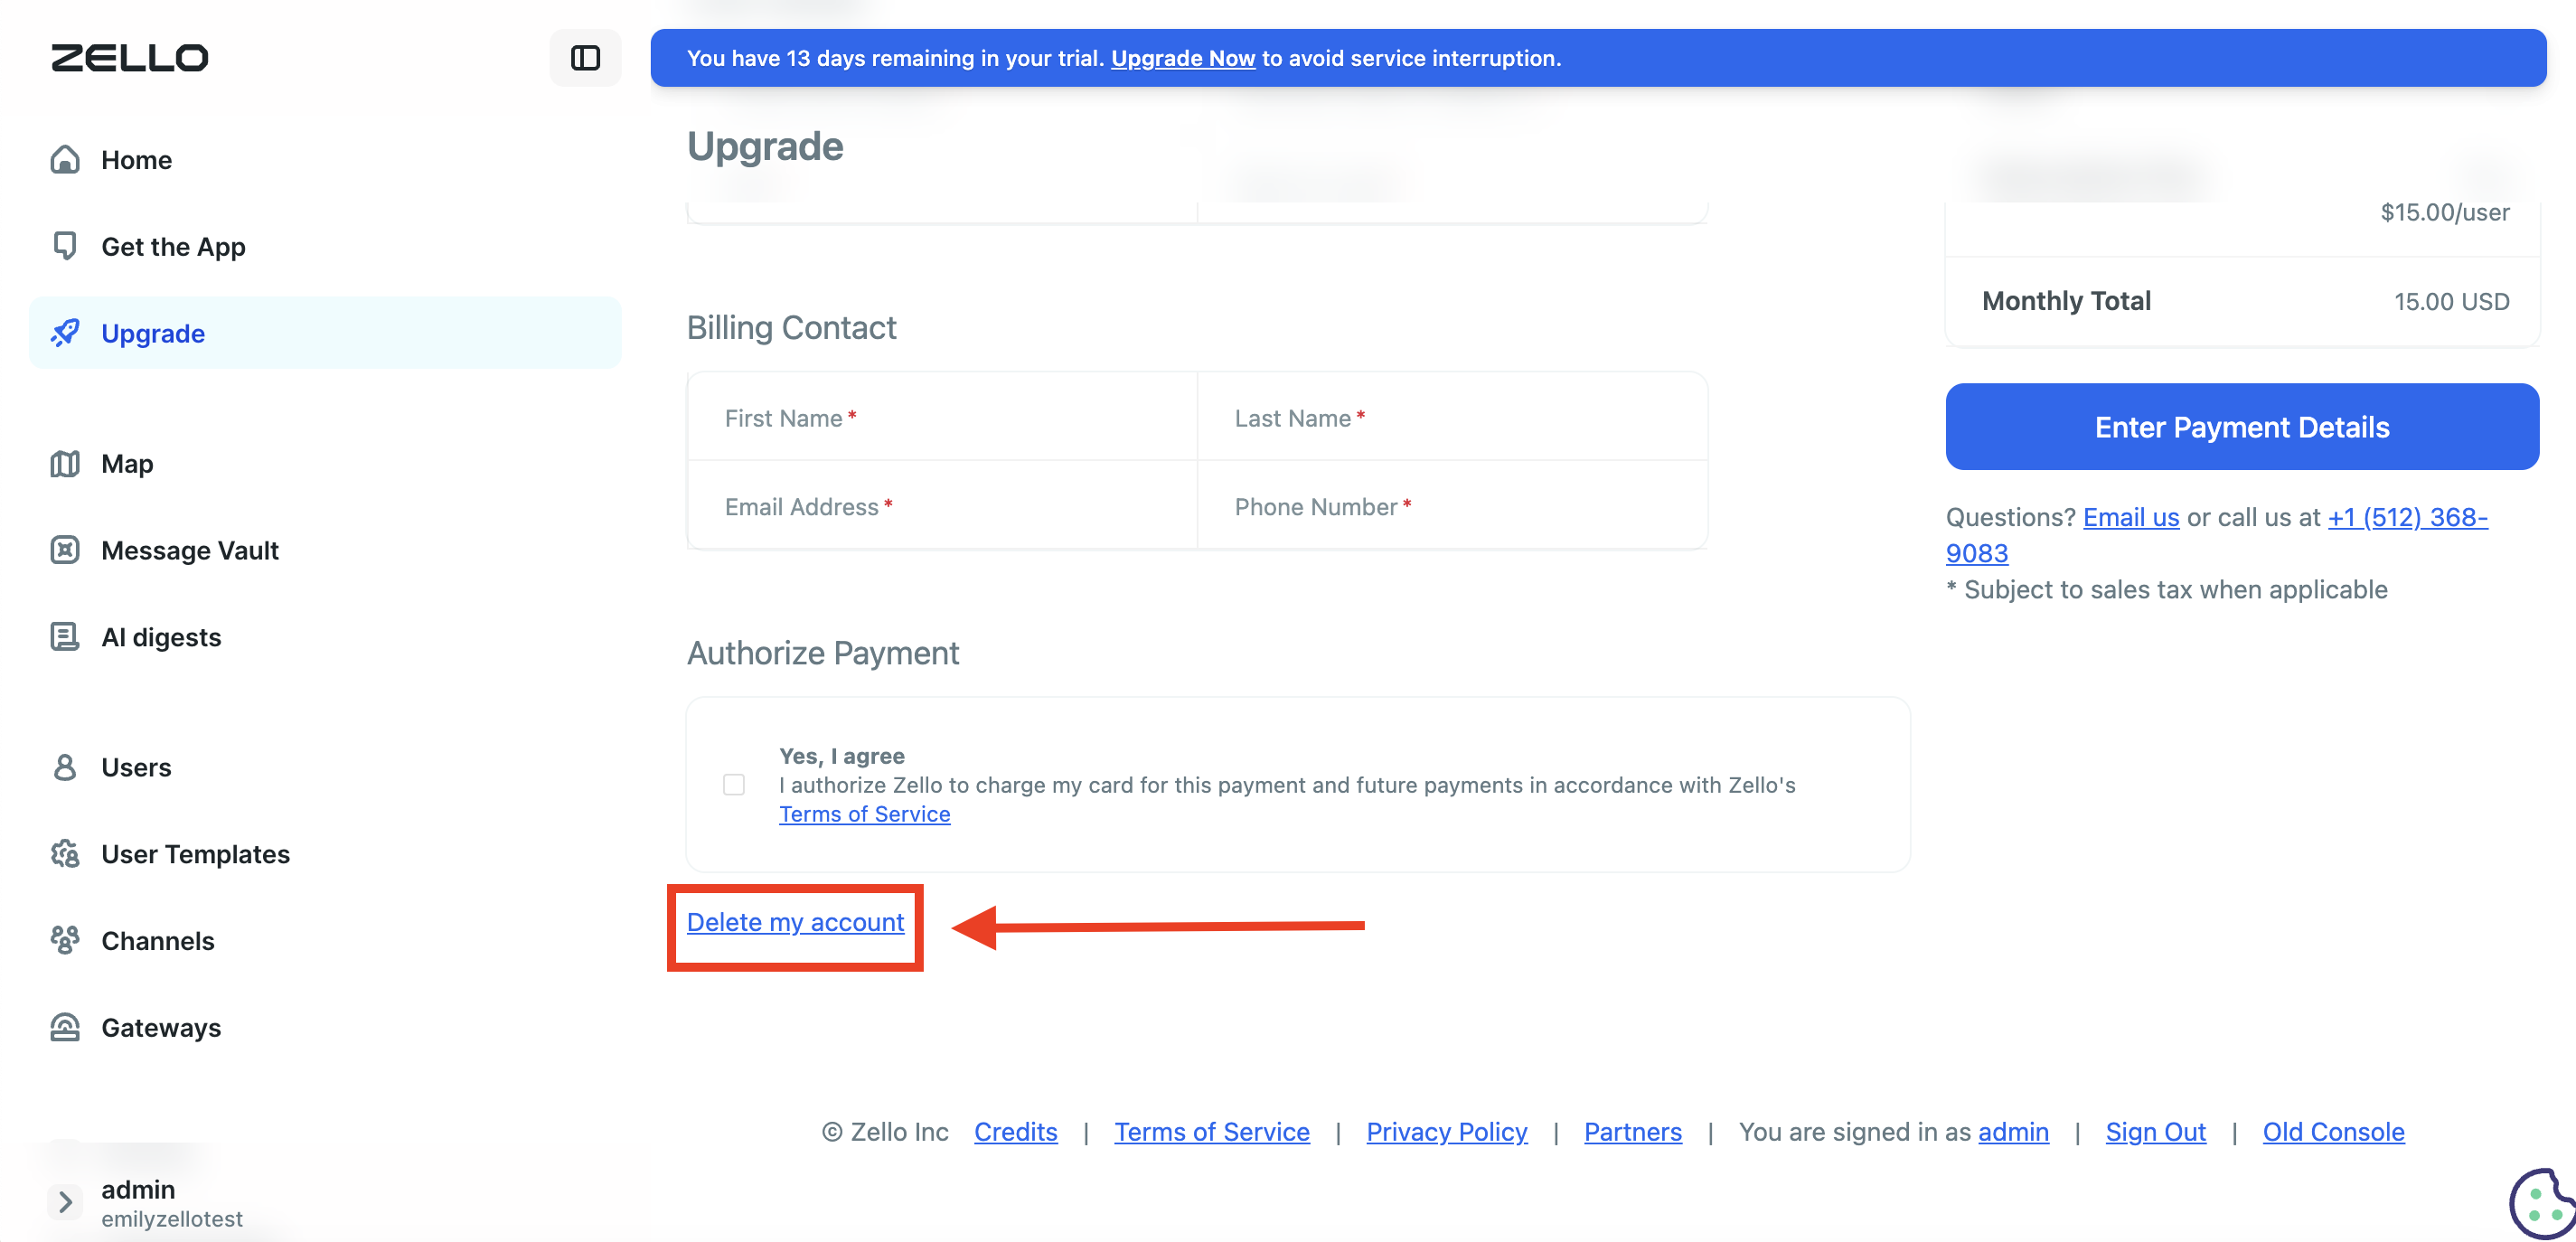The height and width of the screenshot is (1242, 2576).
Task: Switch to Old Console
Action: [x=2333, y=1132]
